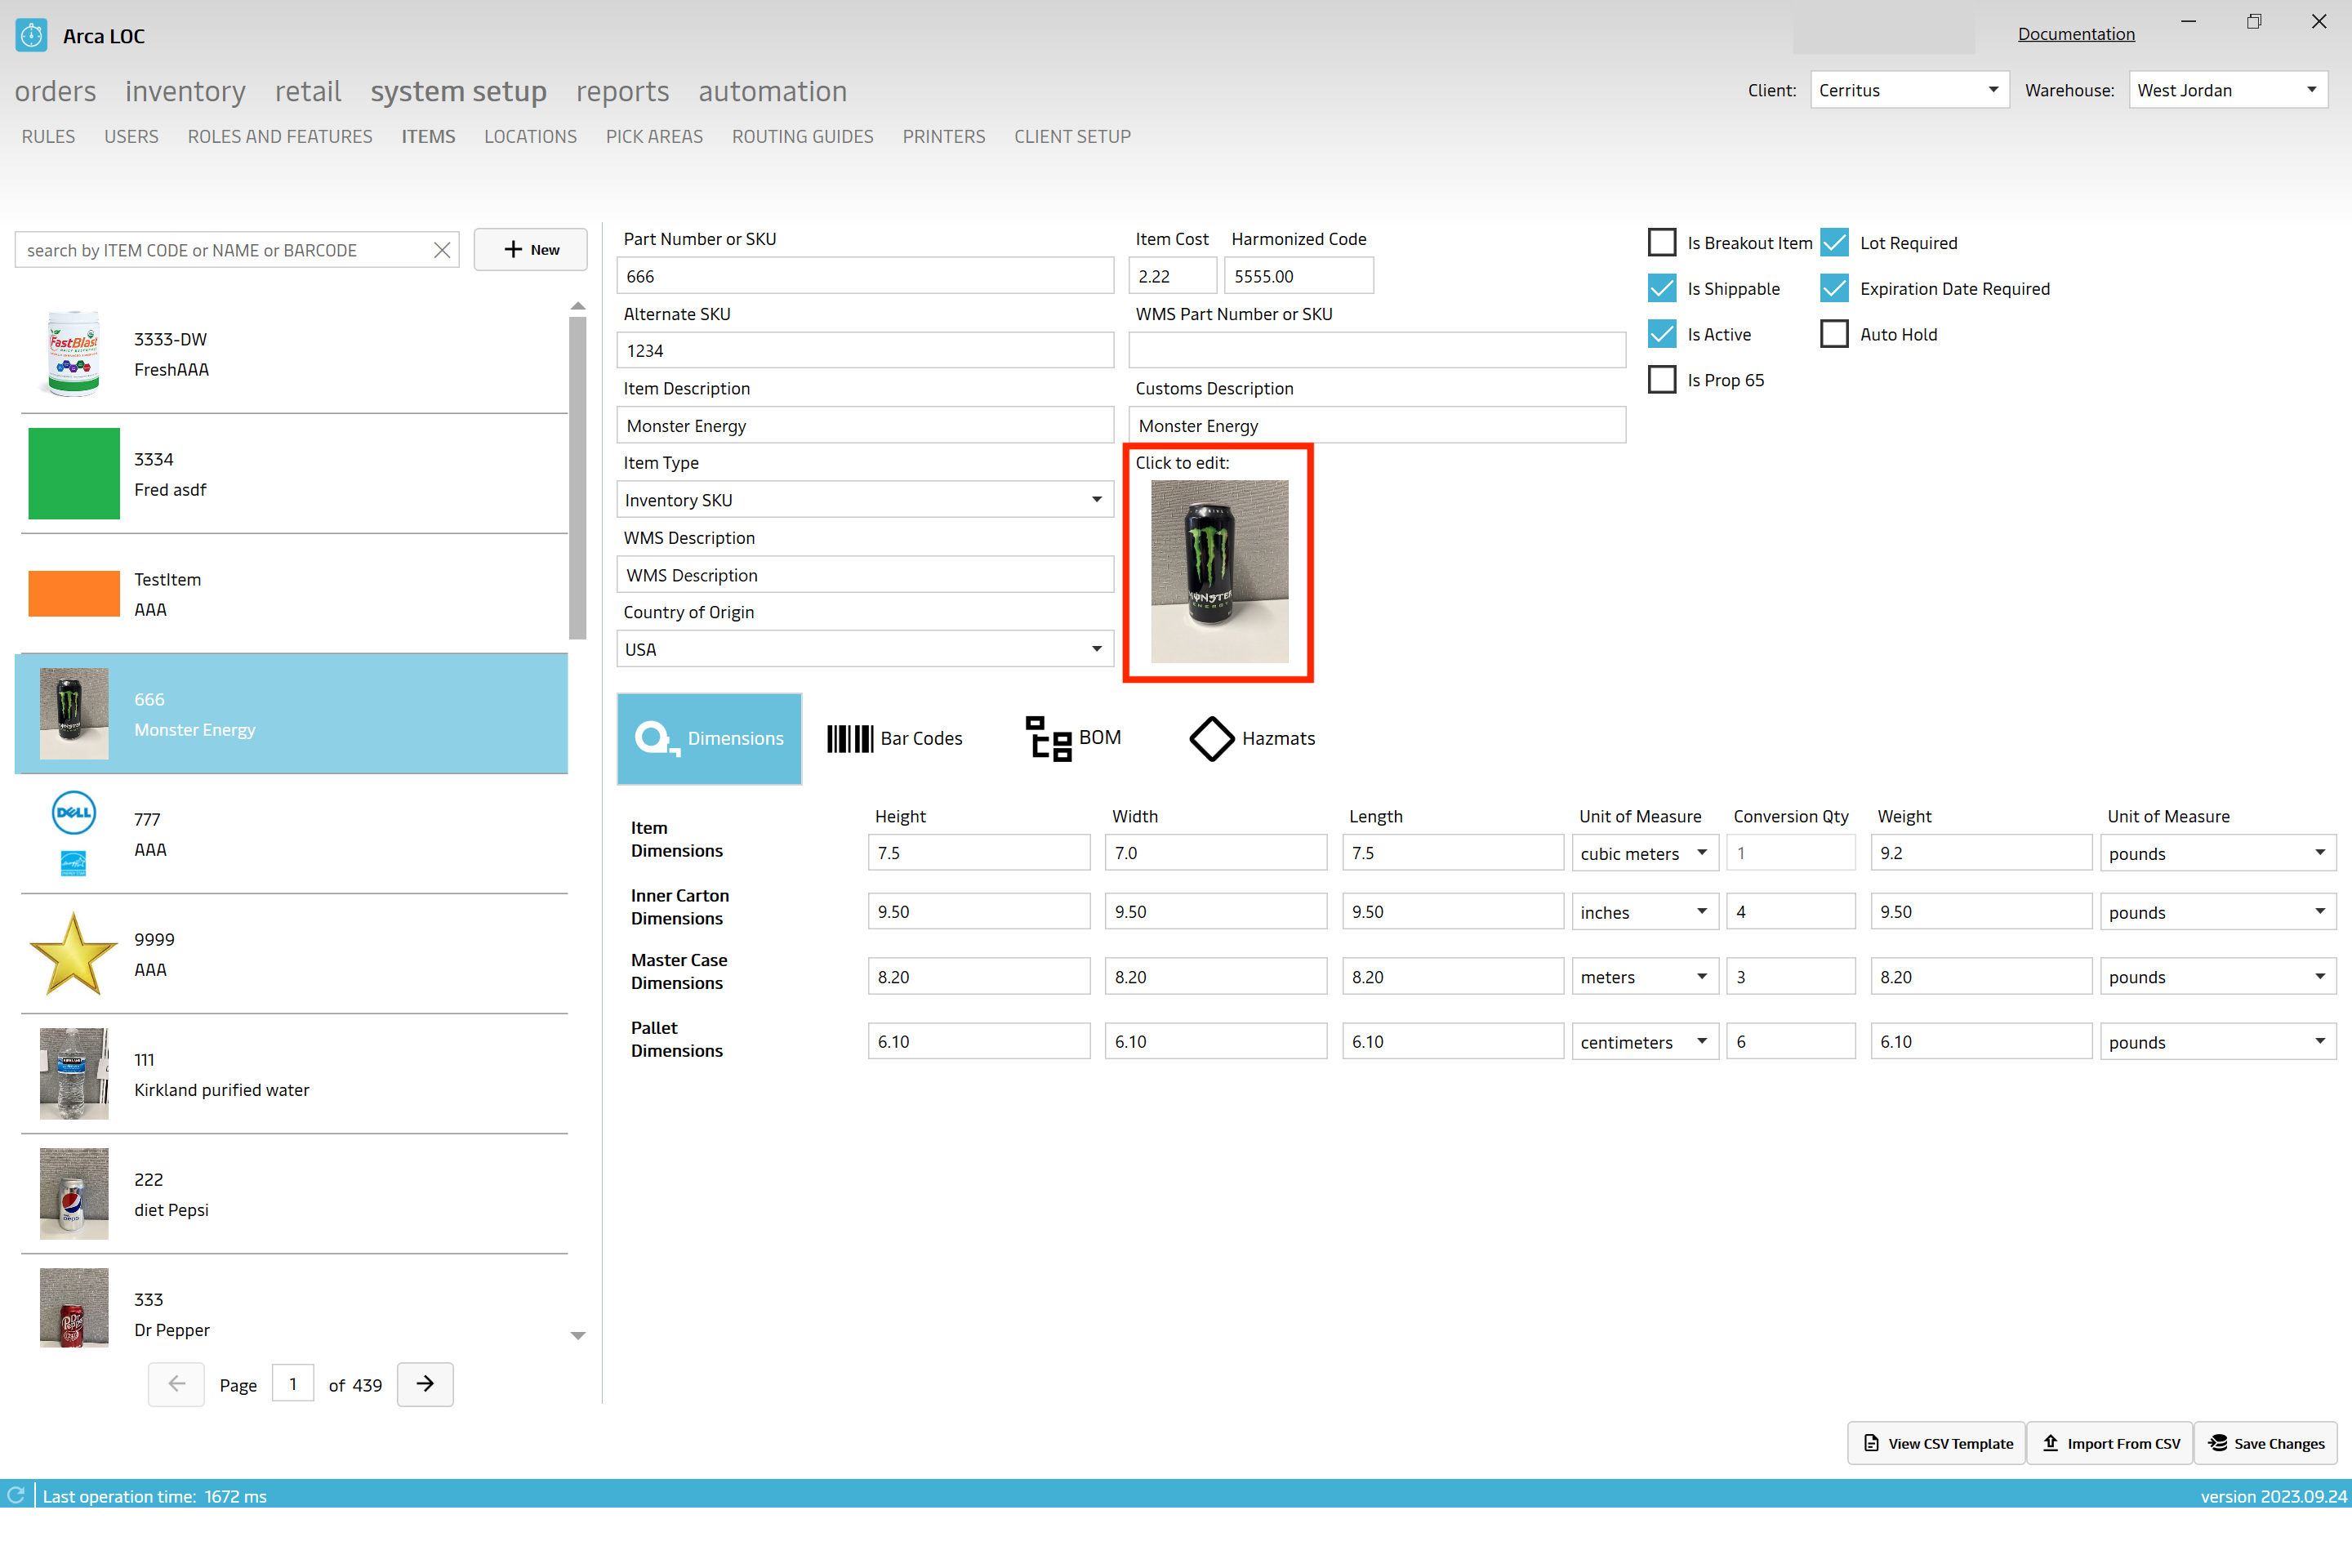Click the item list scrollbar thumb
Image resolution: width=2352 pixels, height=1568 pixels.
pyautogui.click(x=577, y=478)
